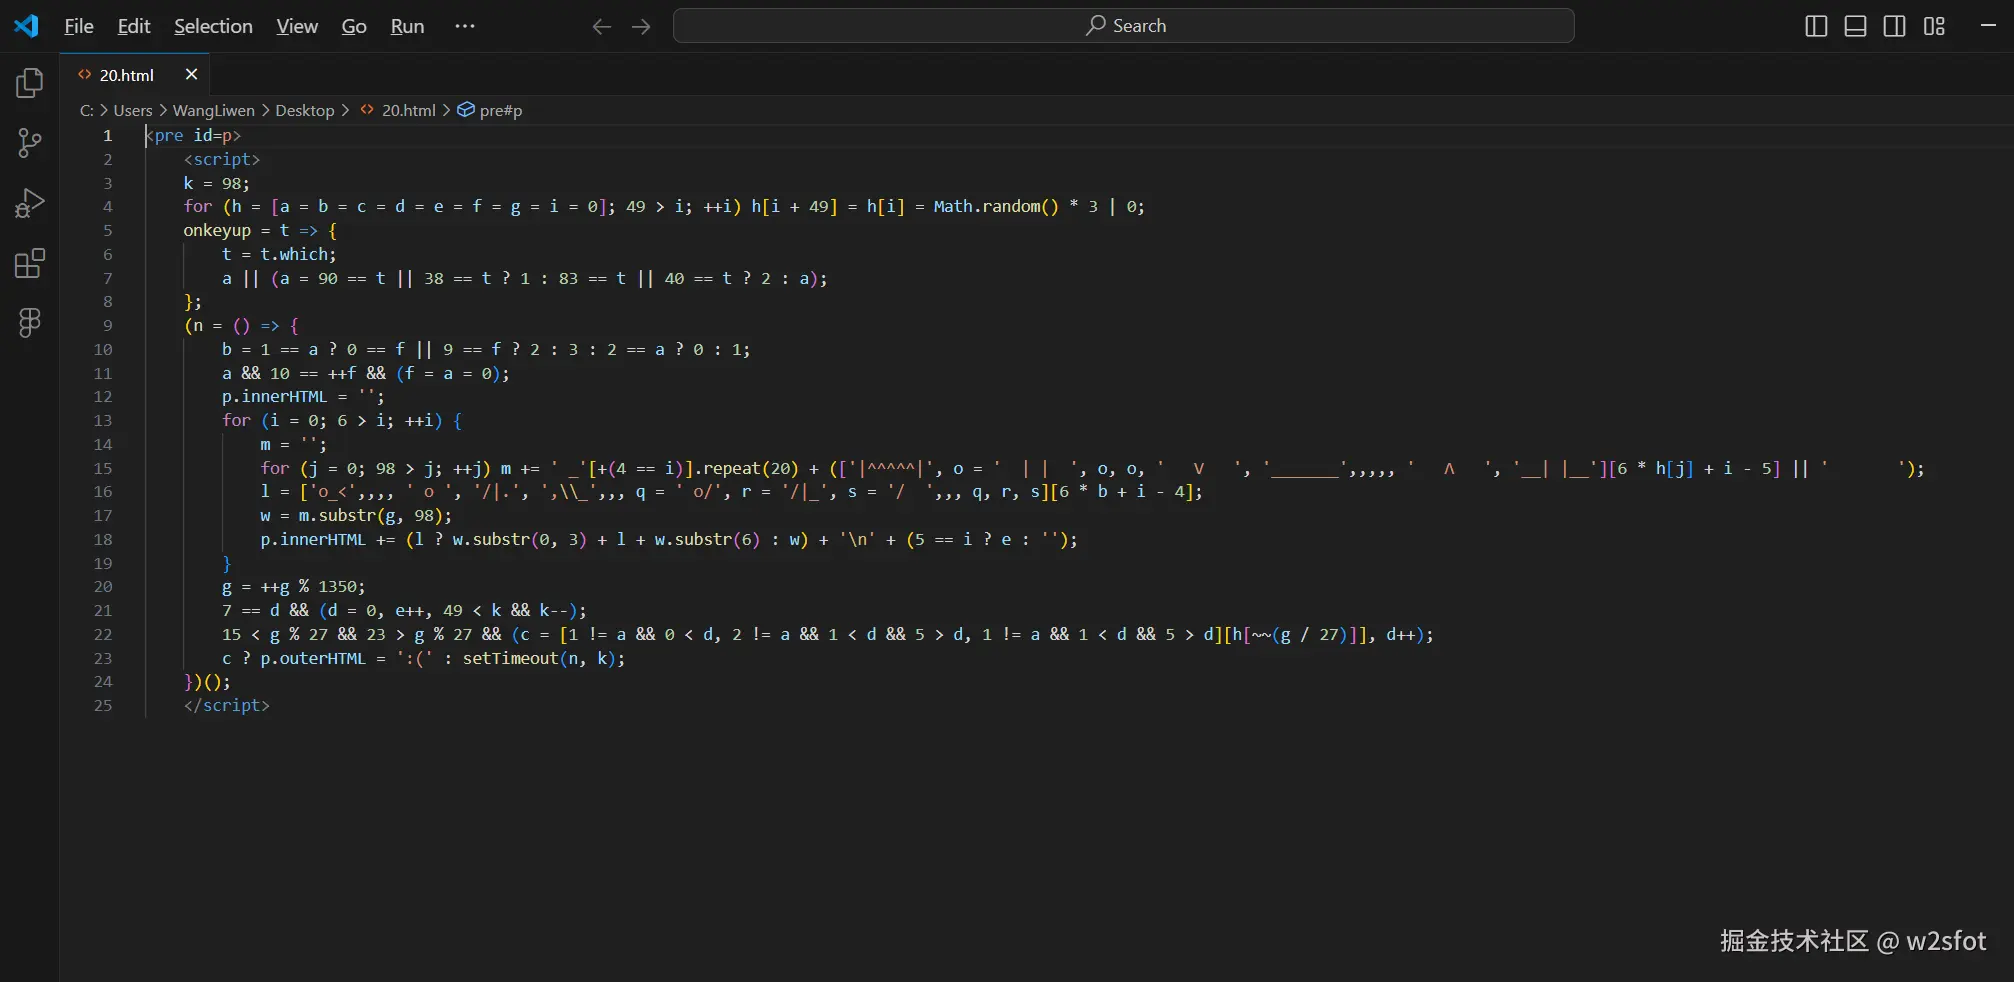
Task: Click "g = ++g % 1350;" line
Action: [x=293, y=586]
